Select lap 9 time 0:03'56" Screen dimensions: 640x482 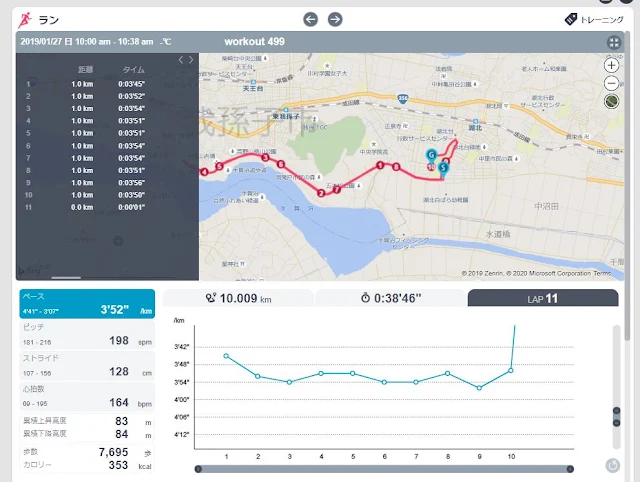(x=131, y=183)
